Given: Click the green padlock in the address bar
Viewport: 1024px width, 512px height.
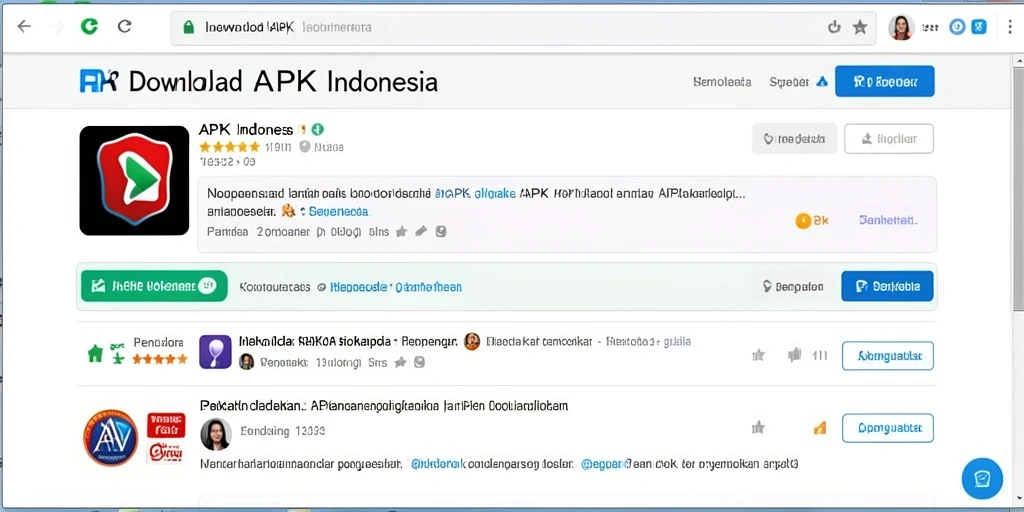Looking at the screenshot, I should tap(189, 27).
